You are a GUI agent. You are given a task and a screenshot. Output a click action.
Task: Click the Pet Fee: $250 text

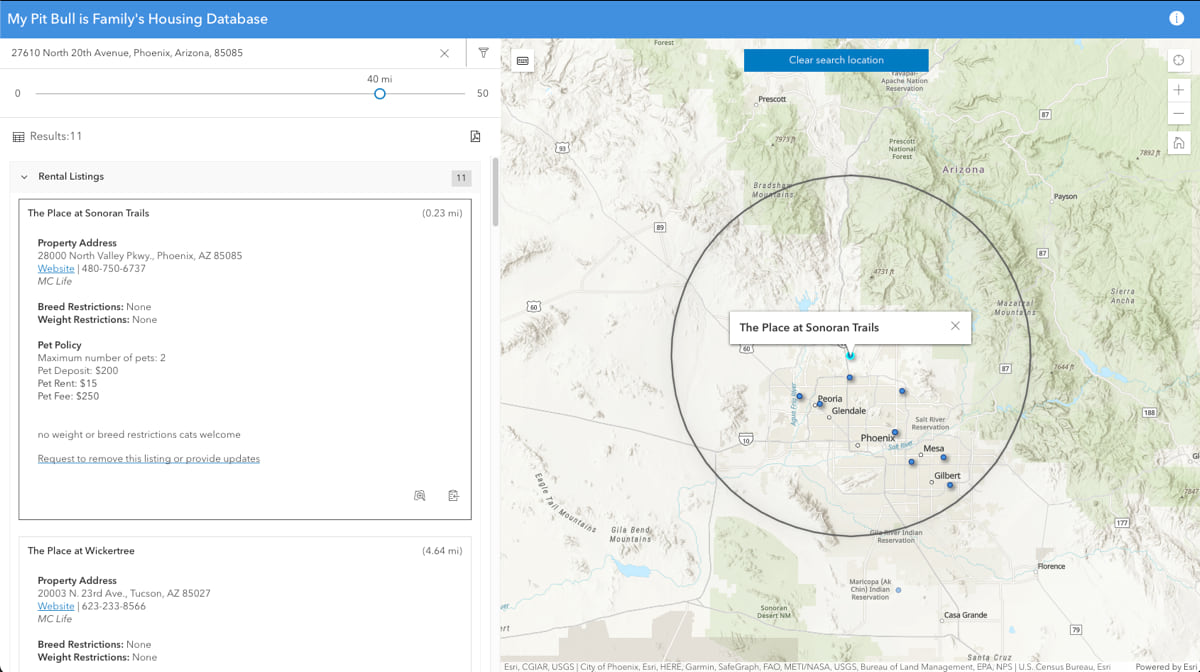(68, 396)
